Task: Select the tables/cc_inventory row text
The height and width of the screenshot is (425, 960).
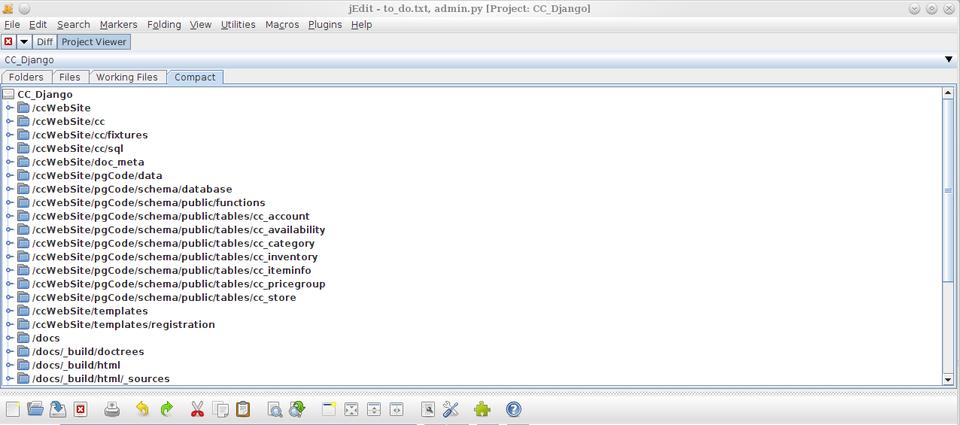Action: coord(175,257)
